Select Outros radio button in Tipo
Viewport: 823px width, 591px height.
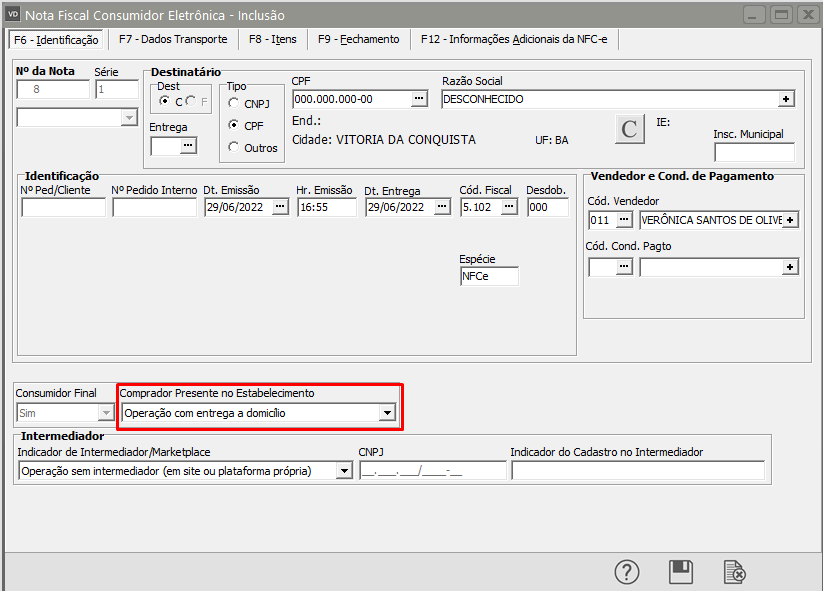pos(234,147)
